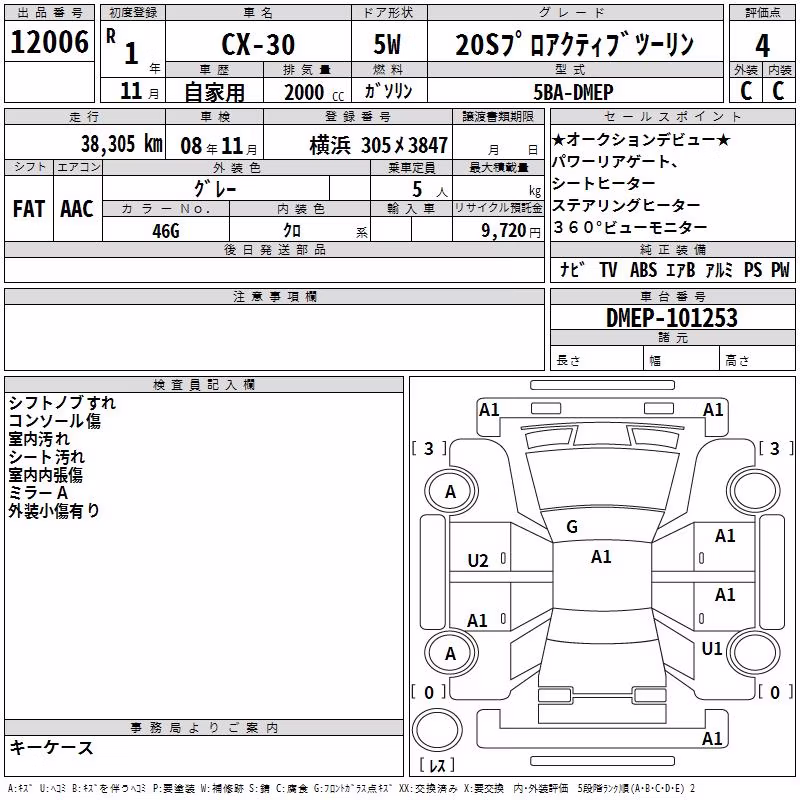Click the color number 46G
800x800 pixels.
click(x=166, y=231)
